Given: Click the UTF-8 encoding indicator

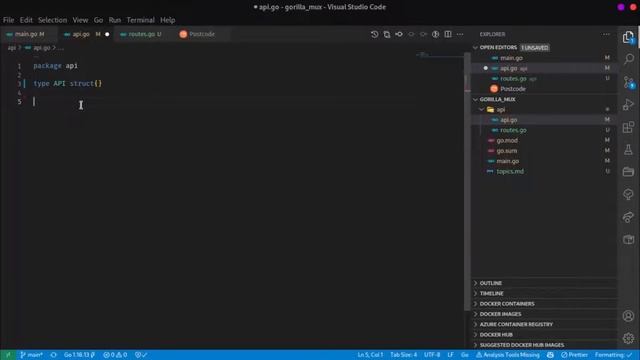Looking at the screenshot, I should pos(432,355).
